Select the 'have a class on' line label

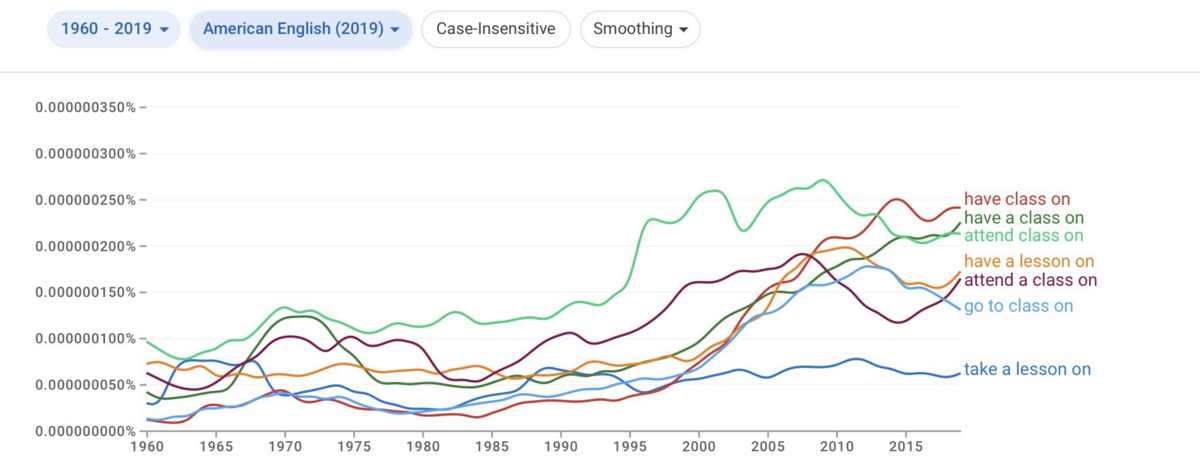point(1024,218)
